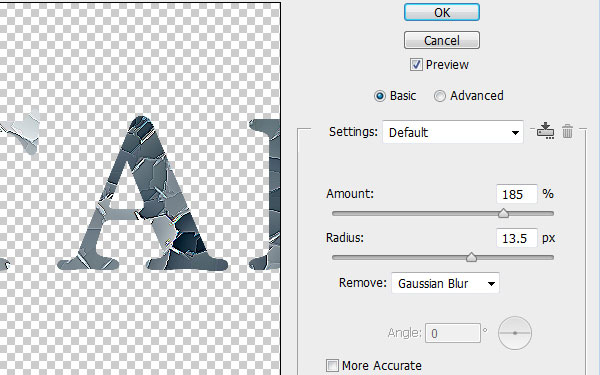Open the Remove dropdown set to Gaussian Blur
The height and width of the screenshot is (375, 600).
[445, 283]
